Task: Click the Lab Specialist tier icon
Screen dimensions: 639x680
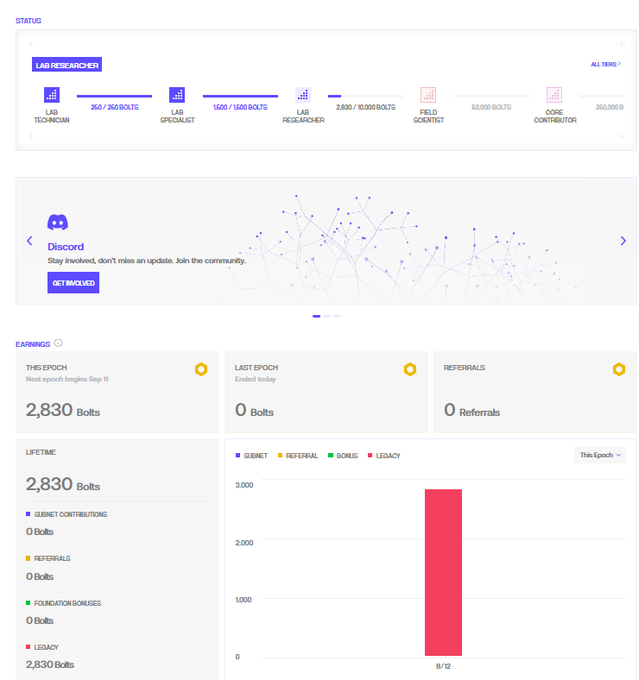Action: (x=177, y=95)
